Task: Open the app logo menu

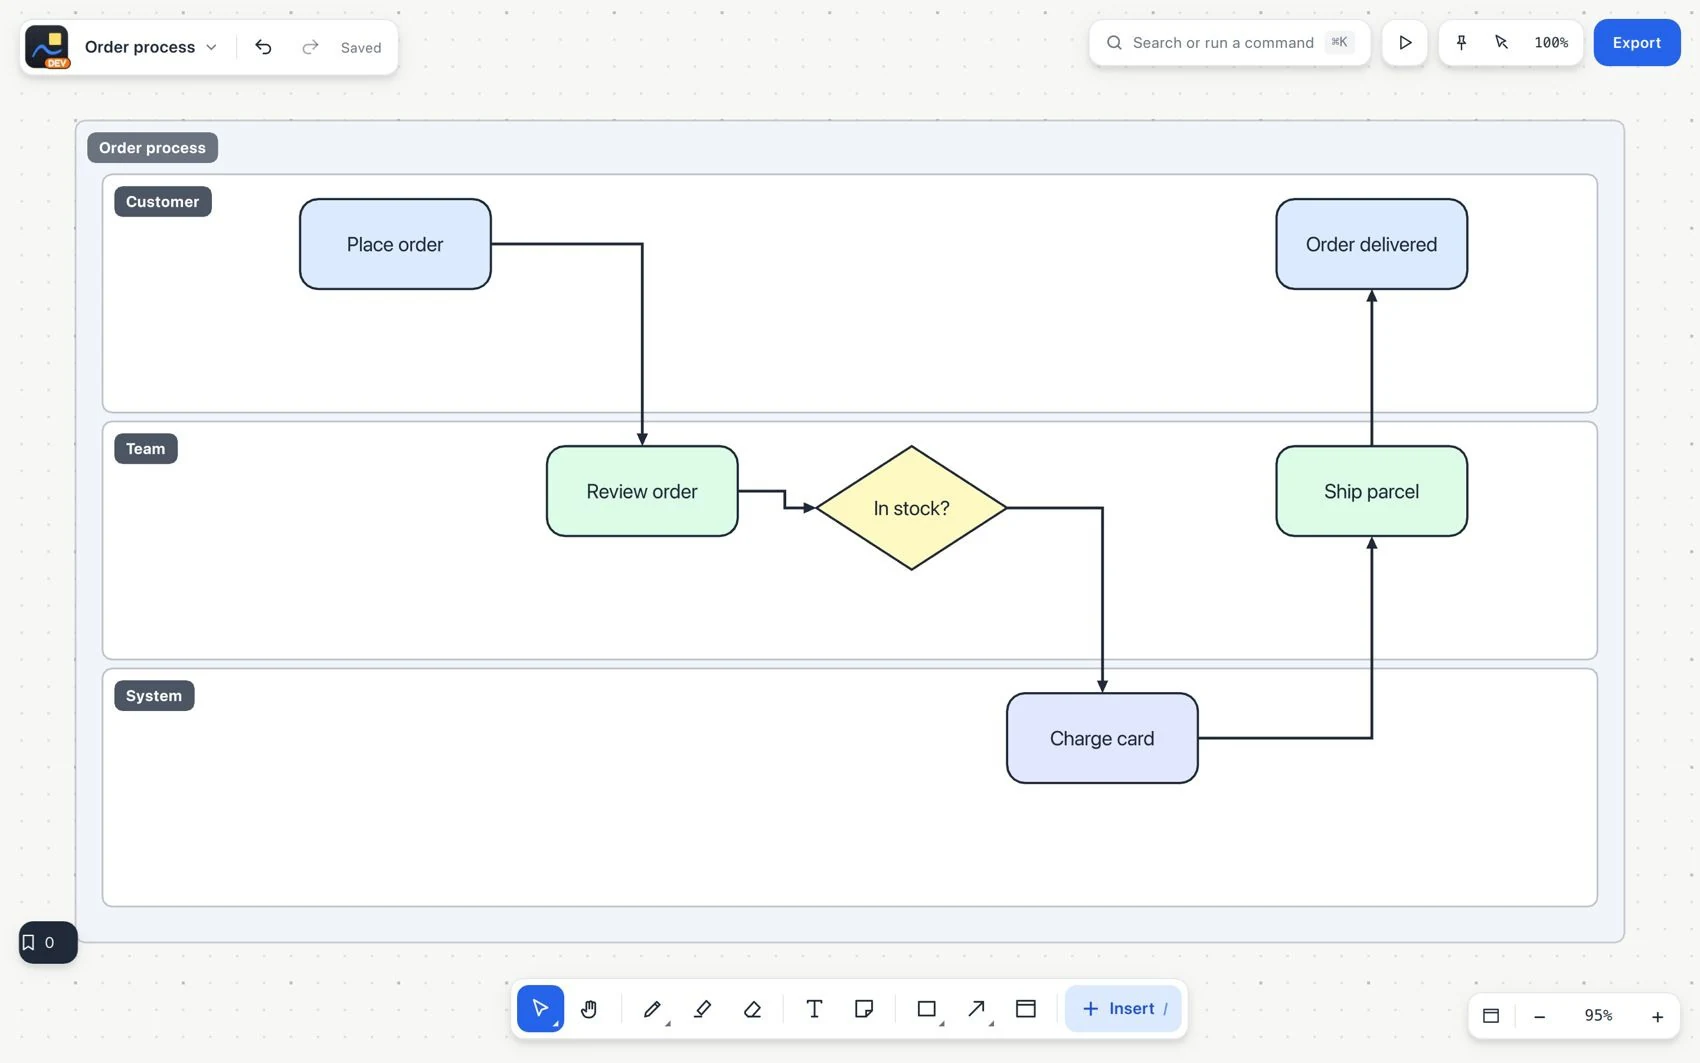Action: 47,47
